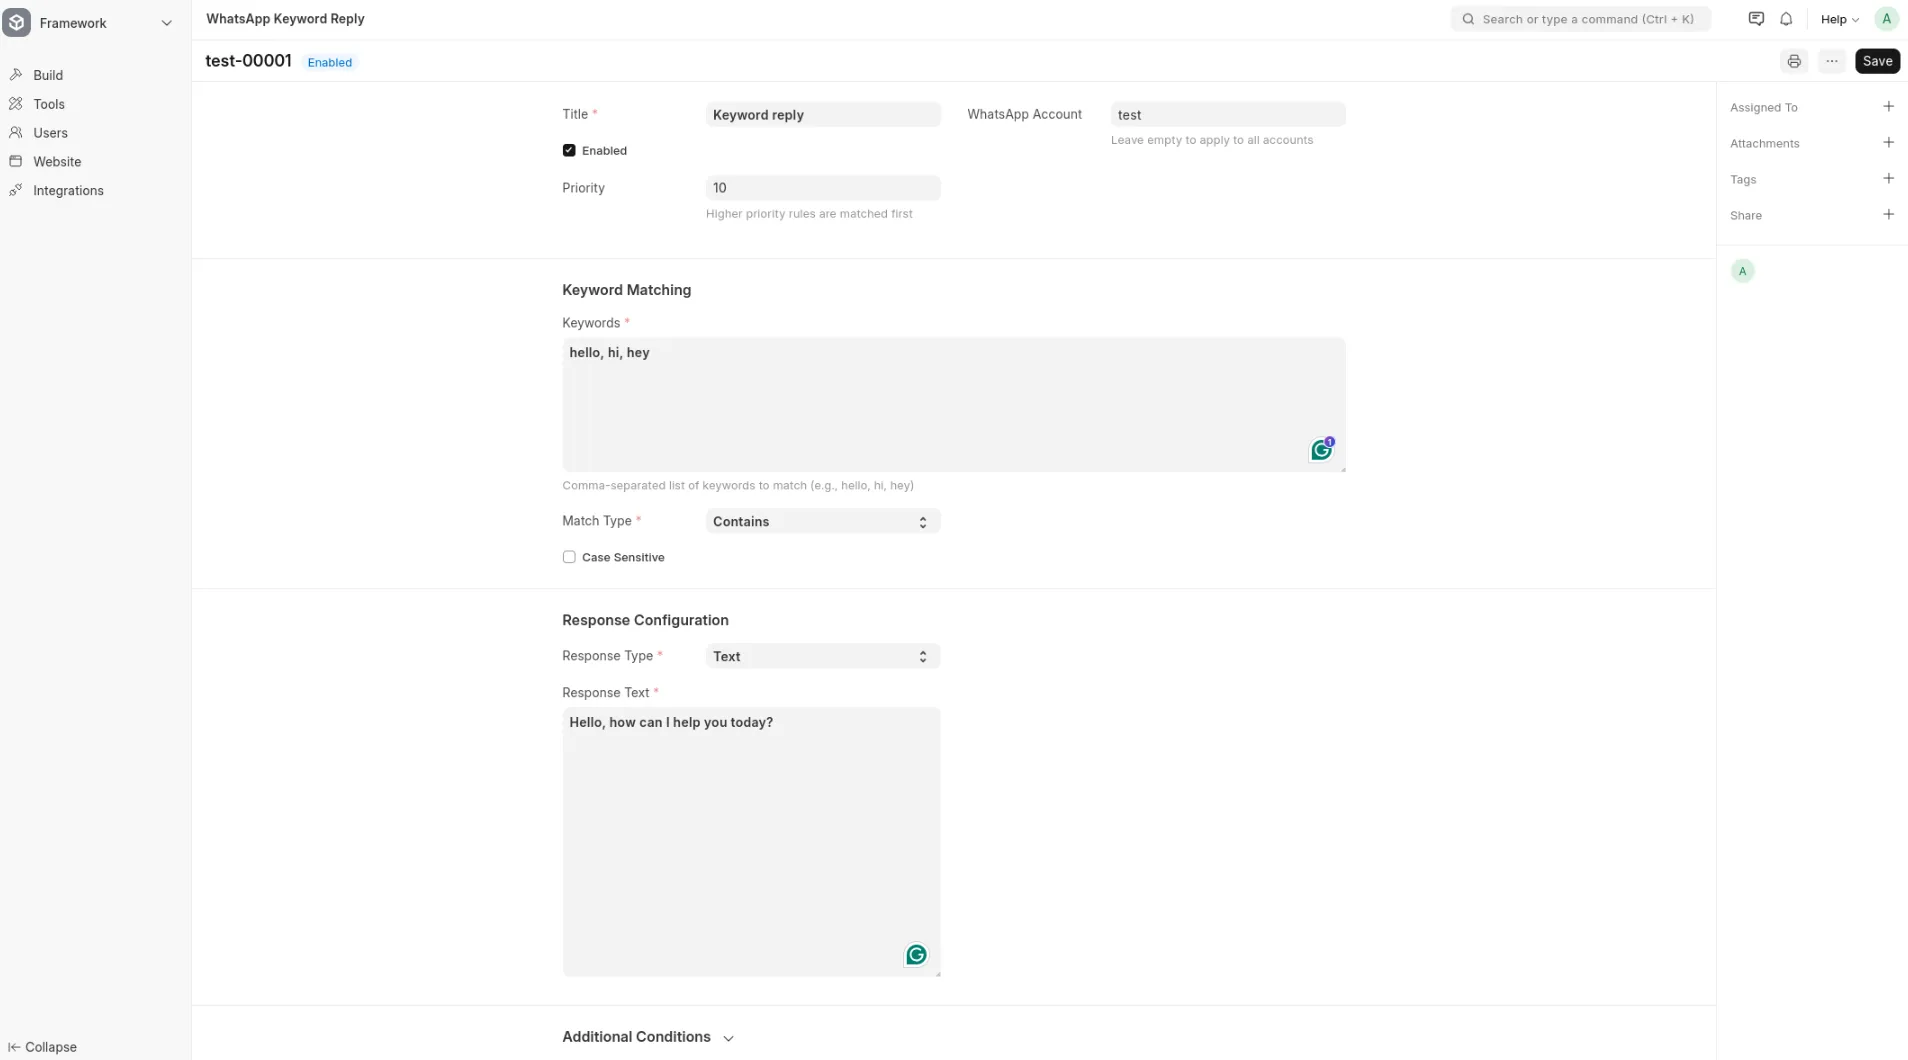The width and height of the screenshot is (1908, 1060).
Task: Click the Grammarly icon in Keywords field
Action: pyautogui.click(x=1321, y=451)
